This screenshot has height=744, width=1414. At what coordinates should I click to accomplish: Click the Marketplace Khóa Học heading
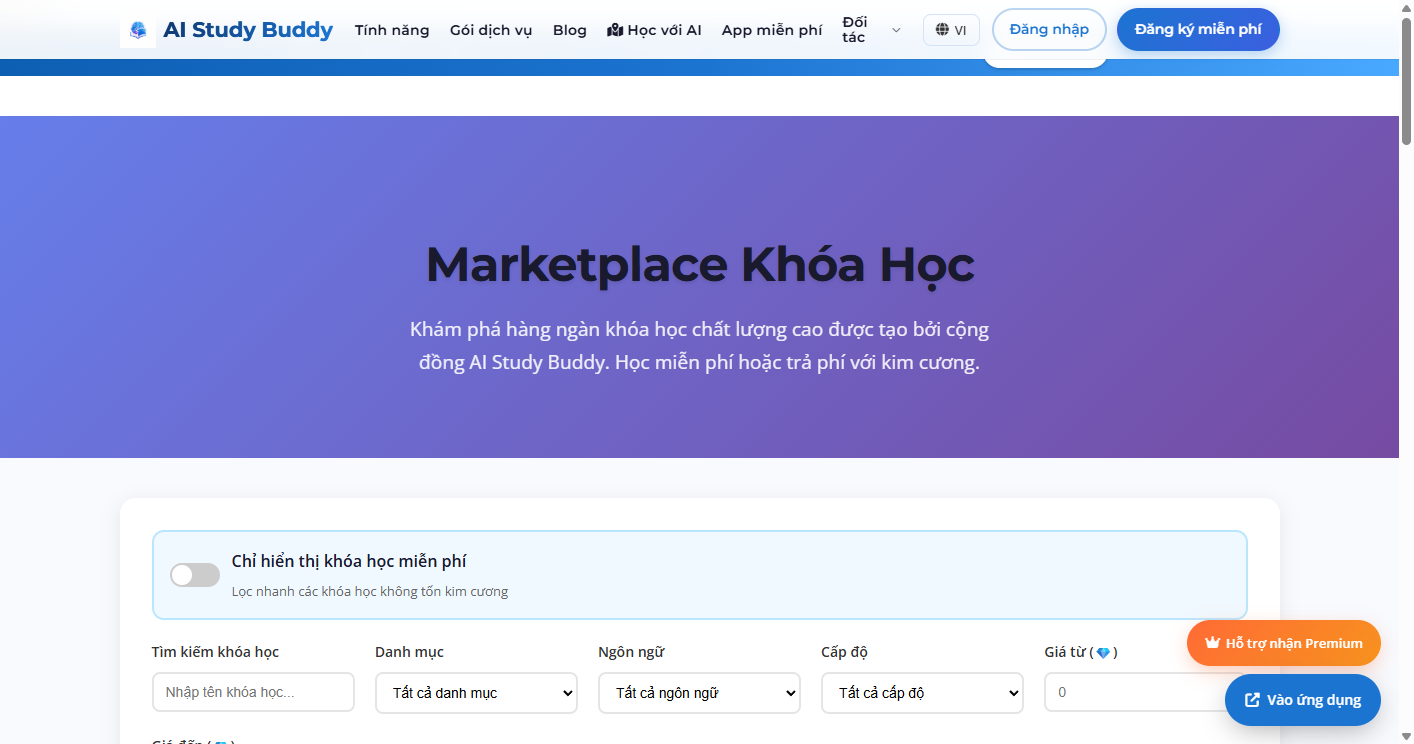tap(700, 265)
